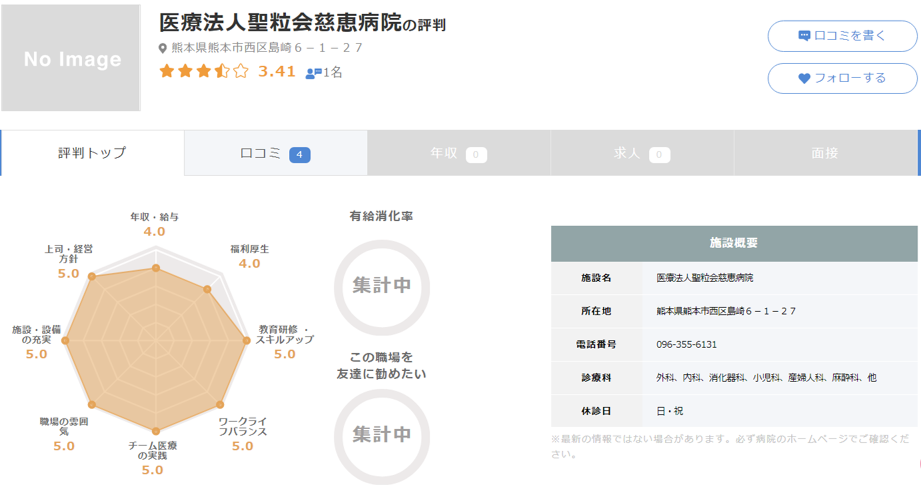
Task: Open the 面接 tab
Action: [825, 153]
